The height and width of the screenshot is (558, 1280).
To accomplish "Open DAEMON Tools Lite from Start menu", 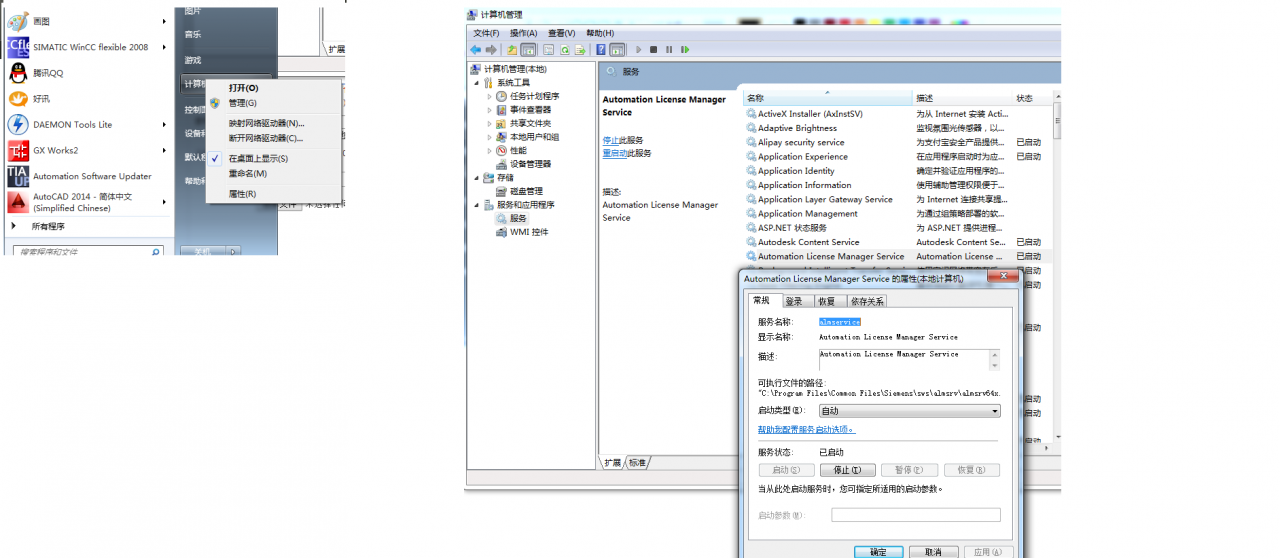I will coord(72,125).
